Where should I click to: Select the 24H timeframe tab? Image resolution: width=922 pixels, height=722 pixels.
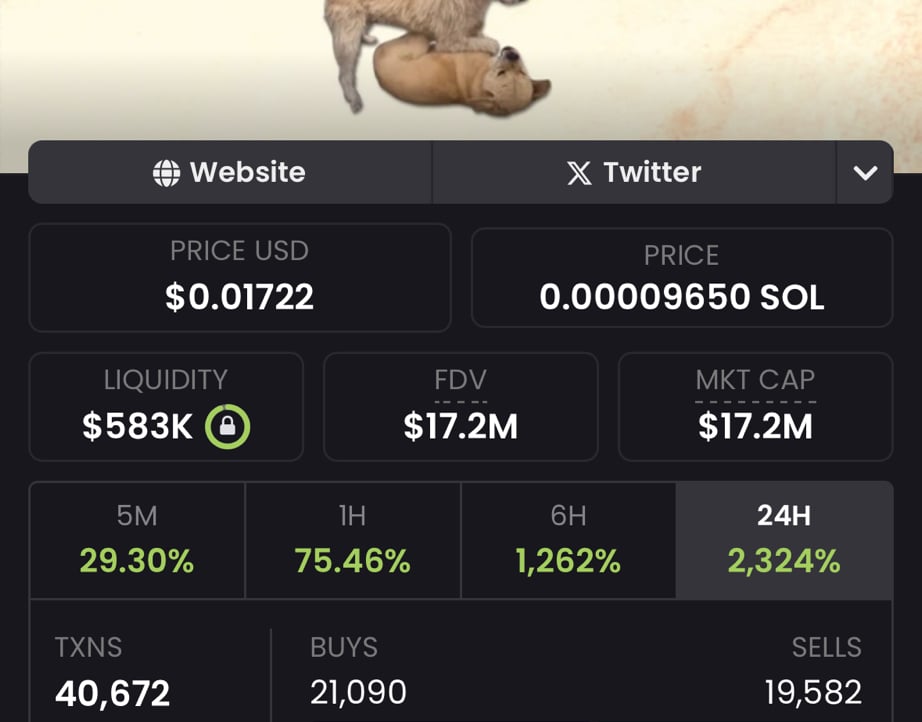coord(784,540)
